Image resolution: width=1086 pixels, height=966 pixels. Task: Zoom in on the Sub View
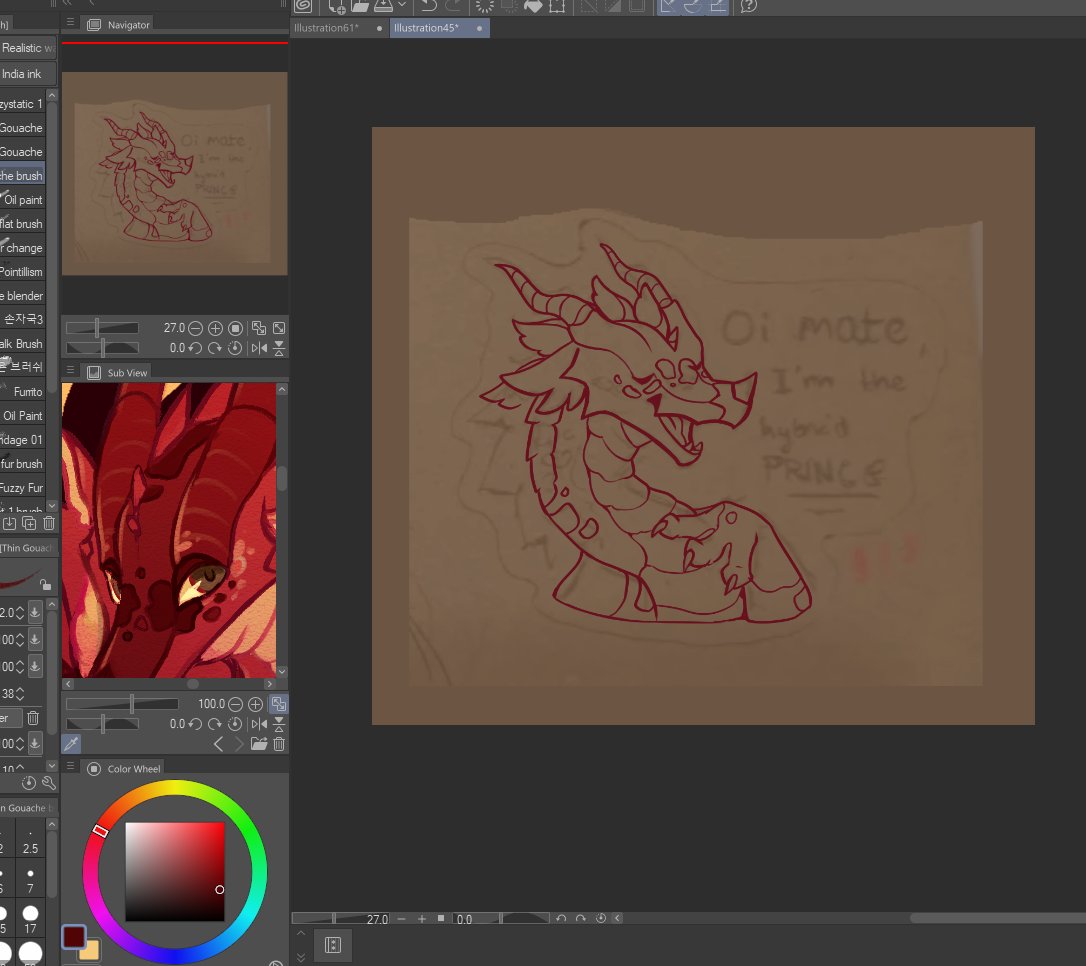(x=256, y=704)
